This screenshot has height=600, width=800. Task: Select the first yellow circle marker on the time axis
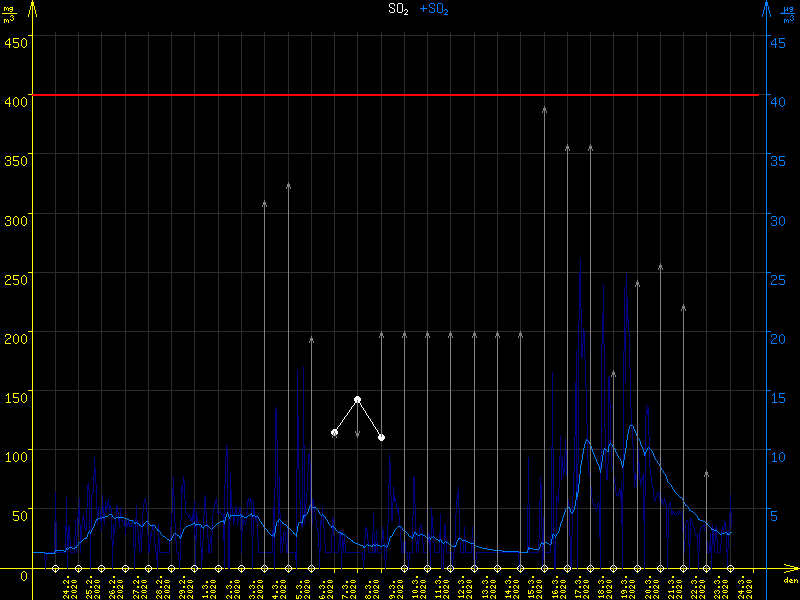point(55,569)
